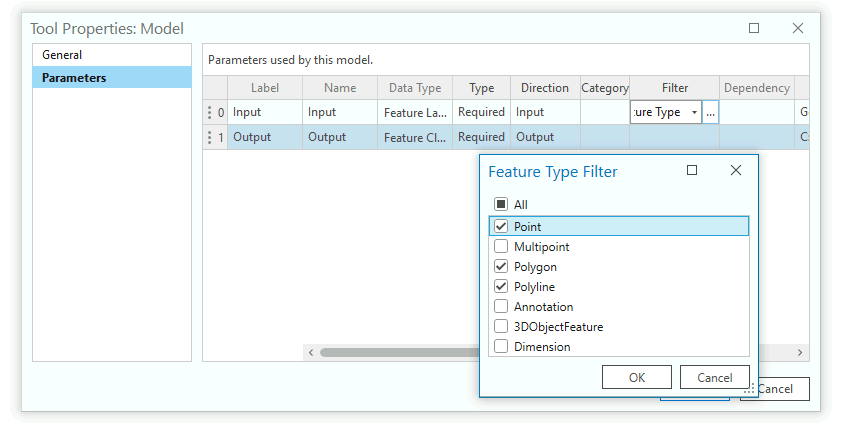Tick the Dimension checkbox

(501, 347)
